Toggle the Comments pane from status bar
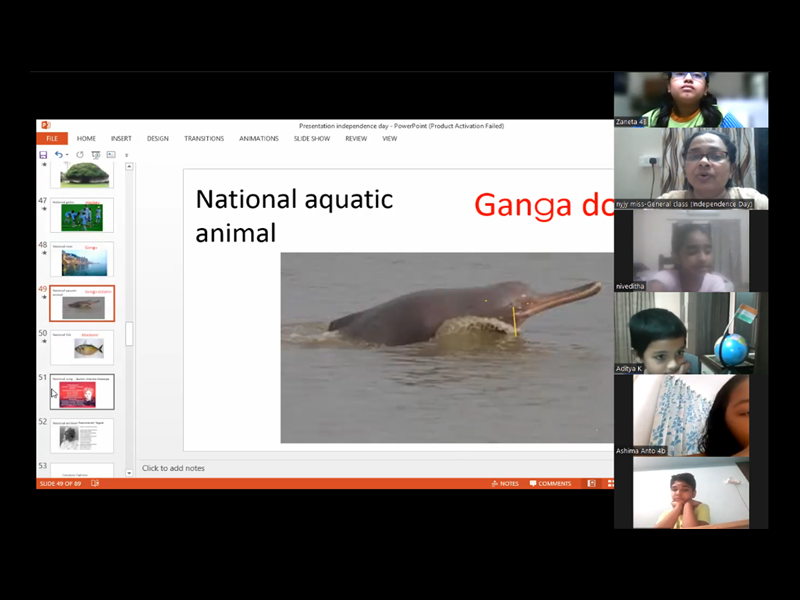This screenshot has height=600, width=800. click(x=549, y=483)
